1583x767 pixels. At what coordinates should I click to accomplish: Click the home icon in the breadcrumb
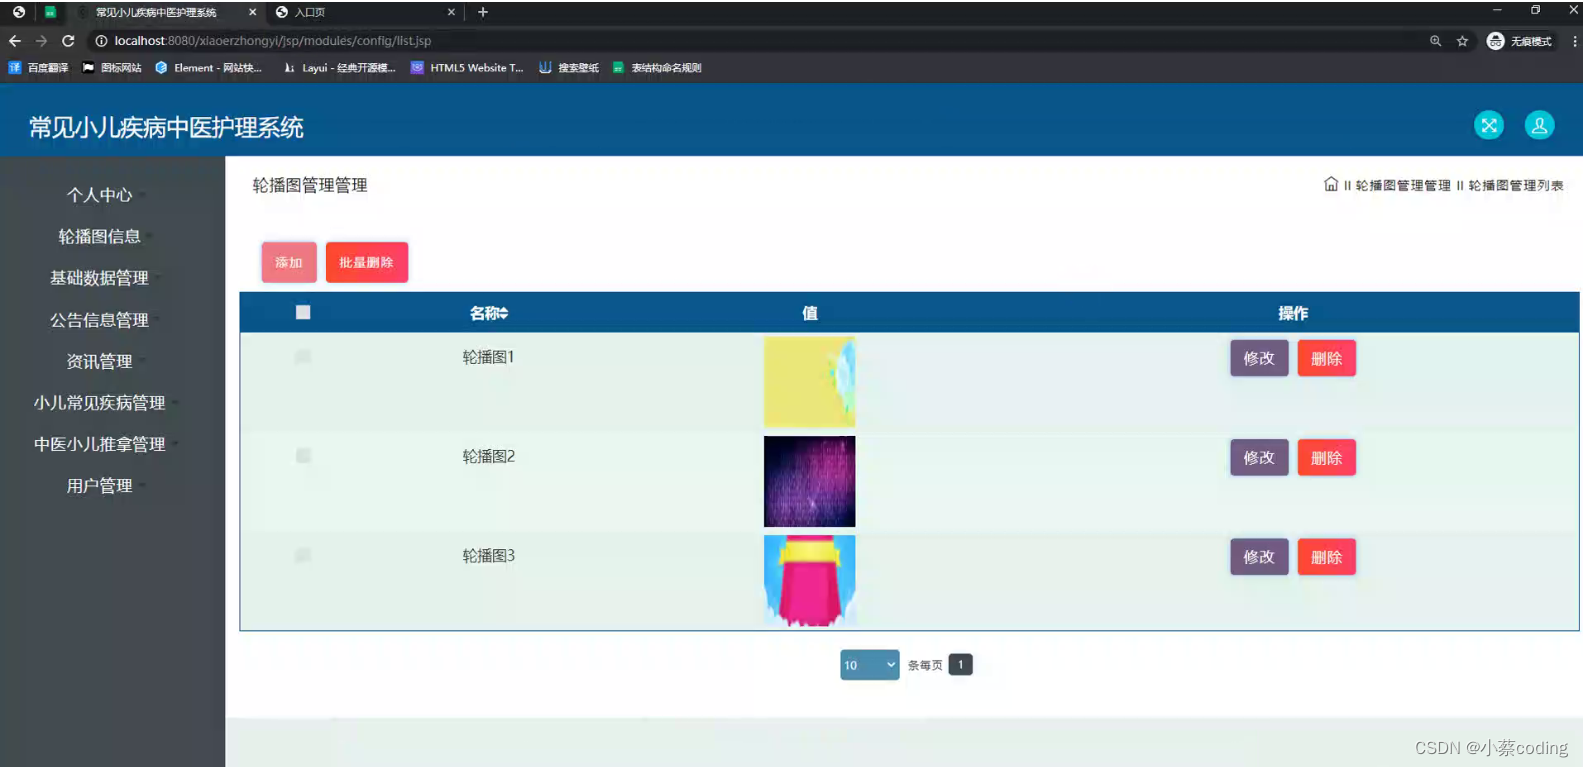pyautogui.click(x=1331, y=184)
